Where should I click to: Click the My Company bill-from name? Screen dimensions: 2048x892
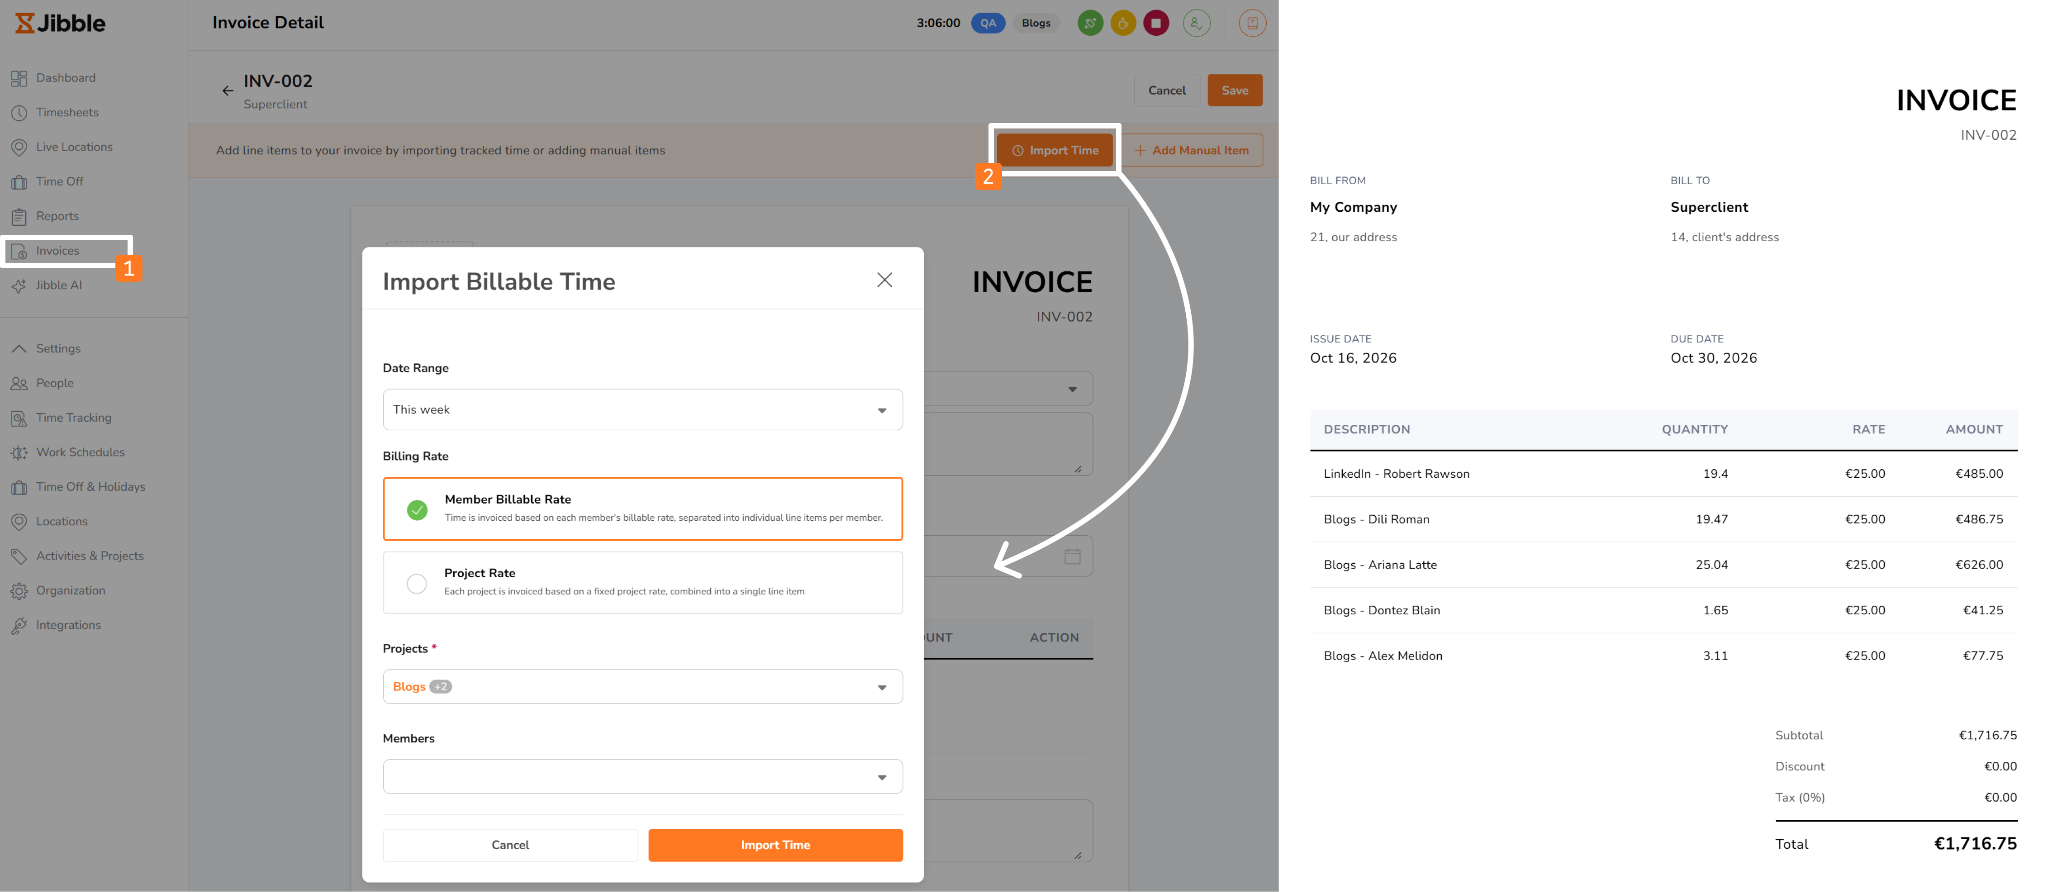(1353, 208)
